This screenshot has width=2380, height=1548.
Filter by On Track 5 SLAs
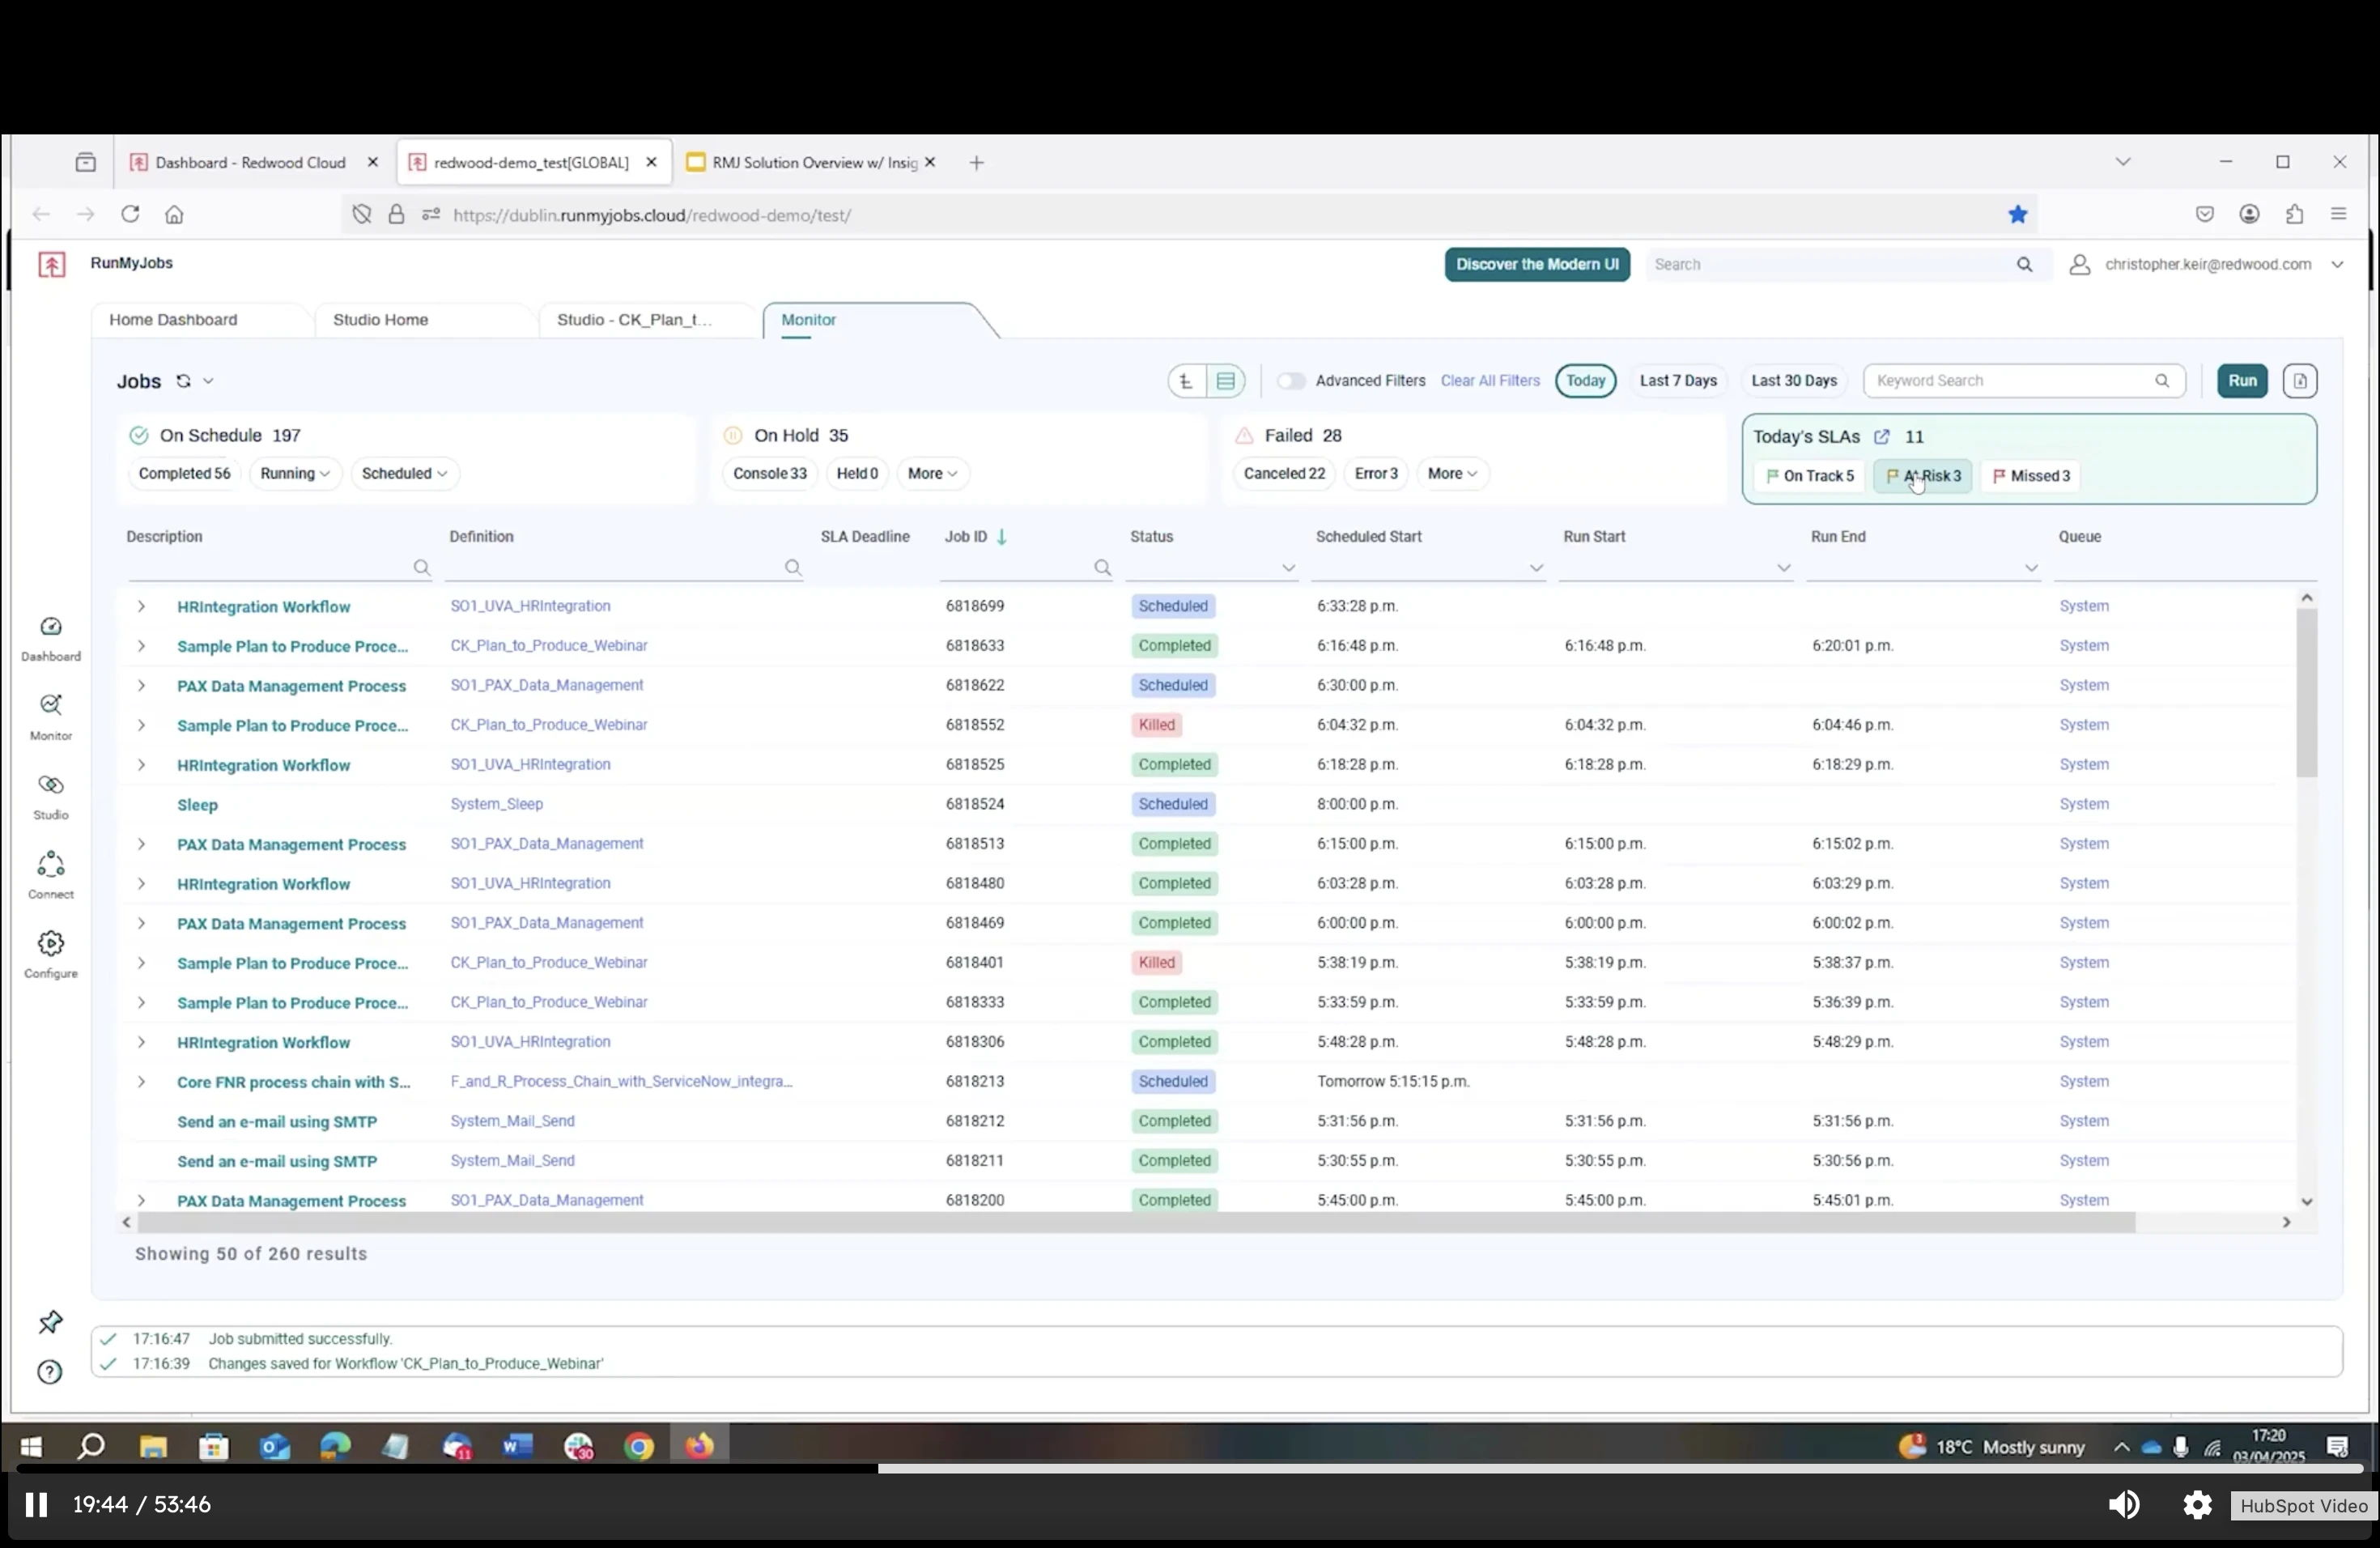(1810, 476)
